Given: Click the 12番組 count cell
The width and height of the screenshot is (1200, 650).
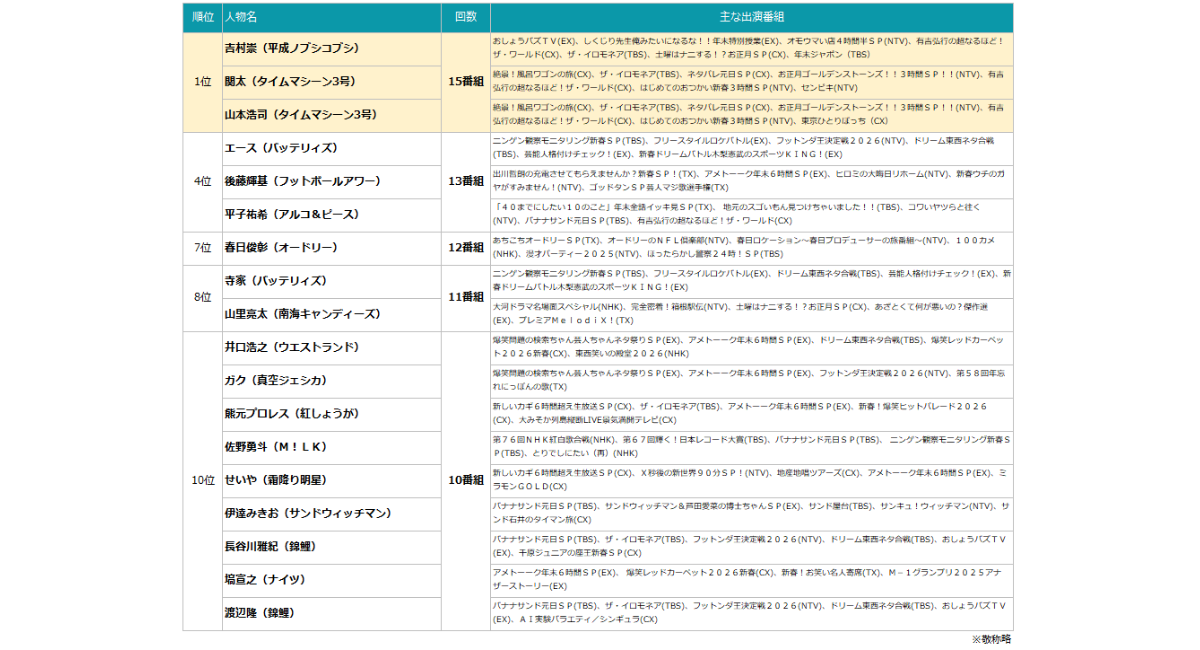Looking at the screenshot, I should (x=465, y=248).
